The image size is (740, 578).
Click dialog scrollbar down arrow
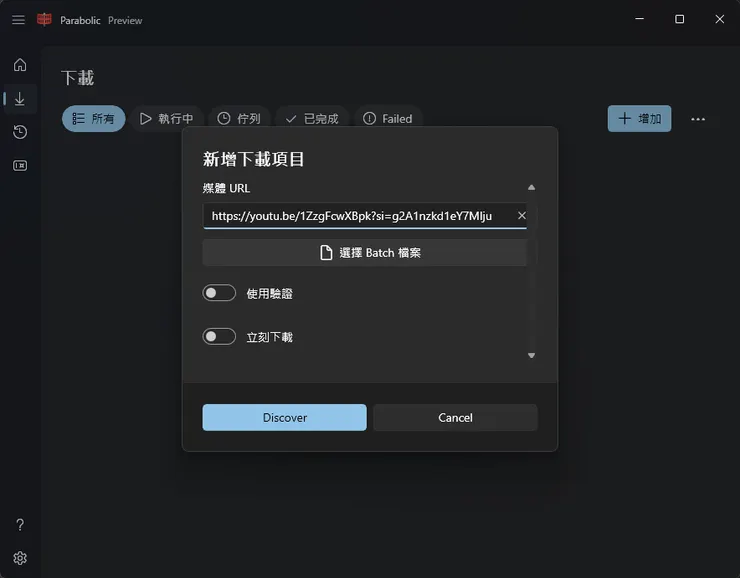click(531, 355)
